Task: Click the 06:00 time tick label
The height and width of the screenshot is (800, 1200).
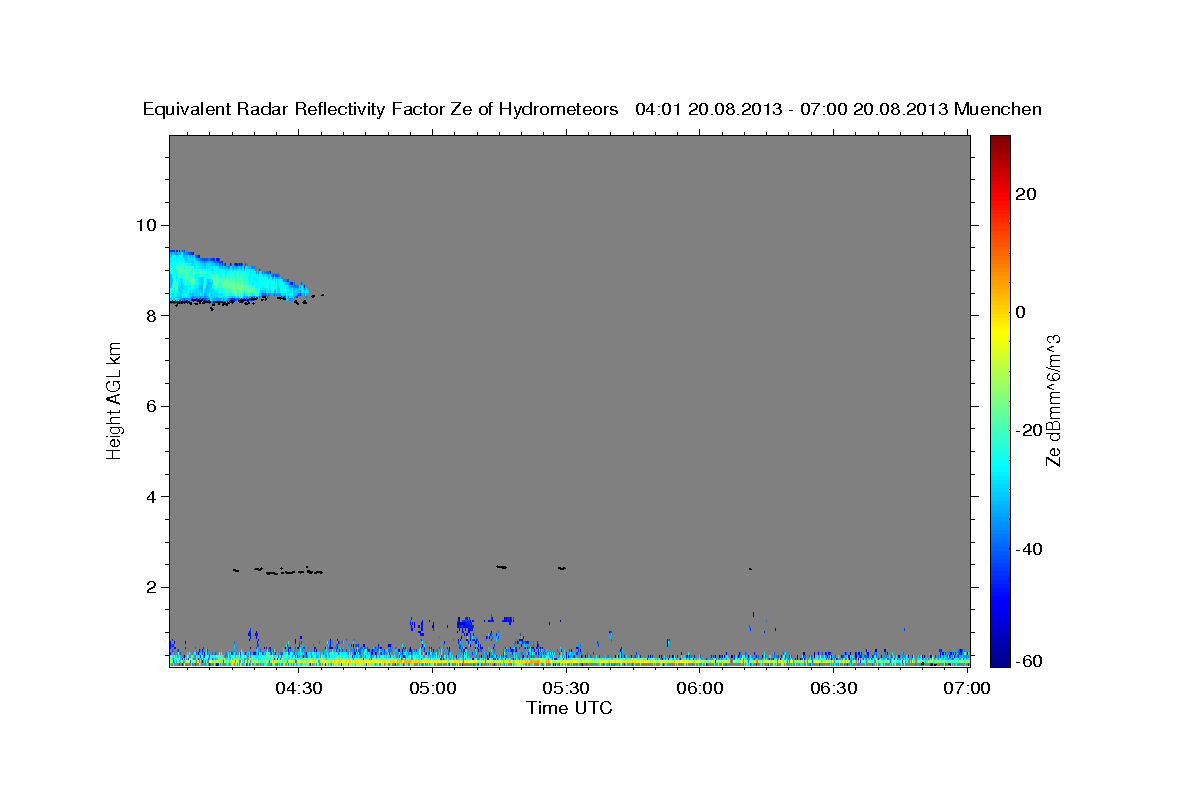Action: click(x=700, y=688)
